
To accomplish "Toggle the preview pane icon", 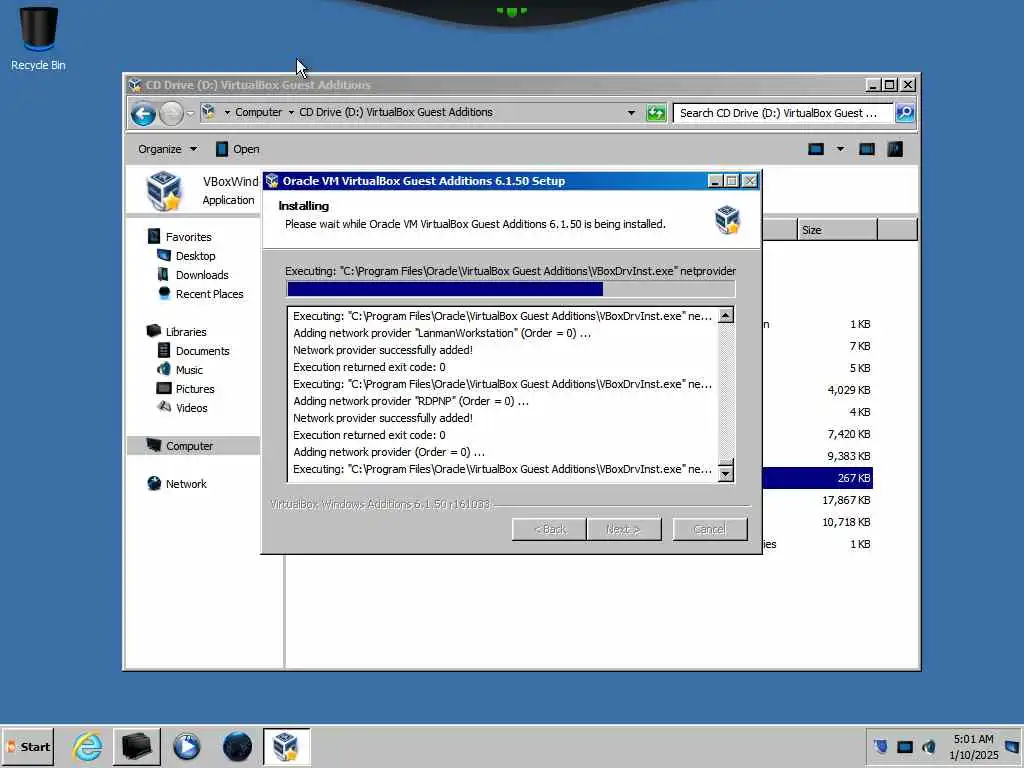I will [x=867, y=149].
